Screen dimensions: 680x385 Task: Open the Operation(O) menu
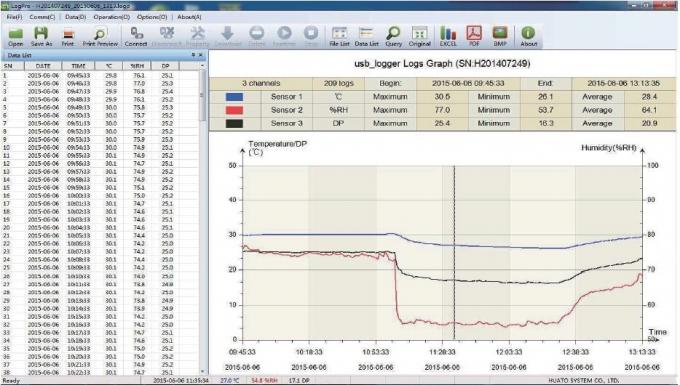point(111,17)
